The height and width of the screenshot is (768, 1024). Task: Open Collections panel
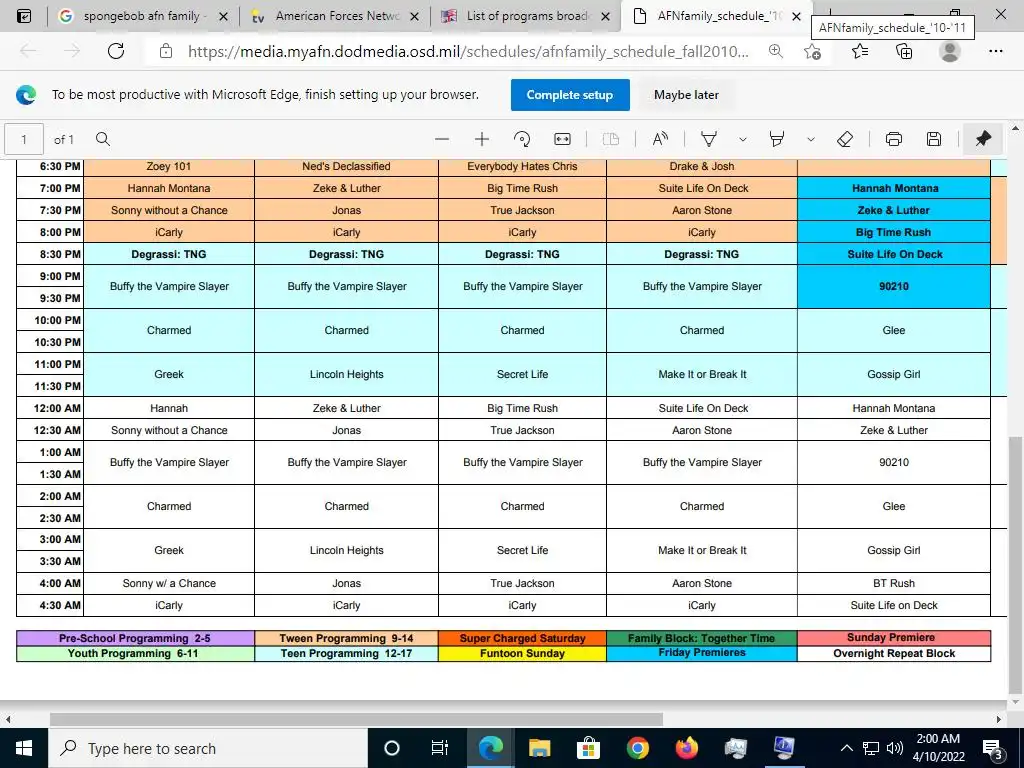pos(904,51)
